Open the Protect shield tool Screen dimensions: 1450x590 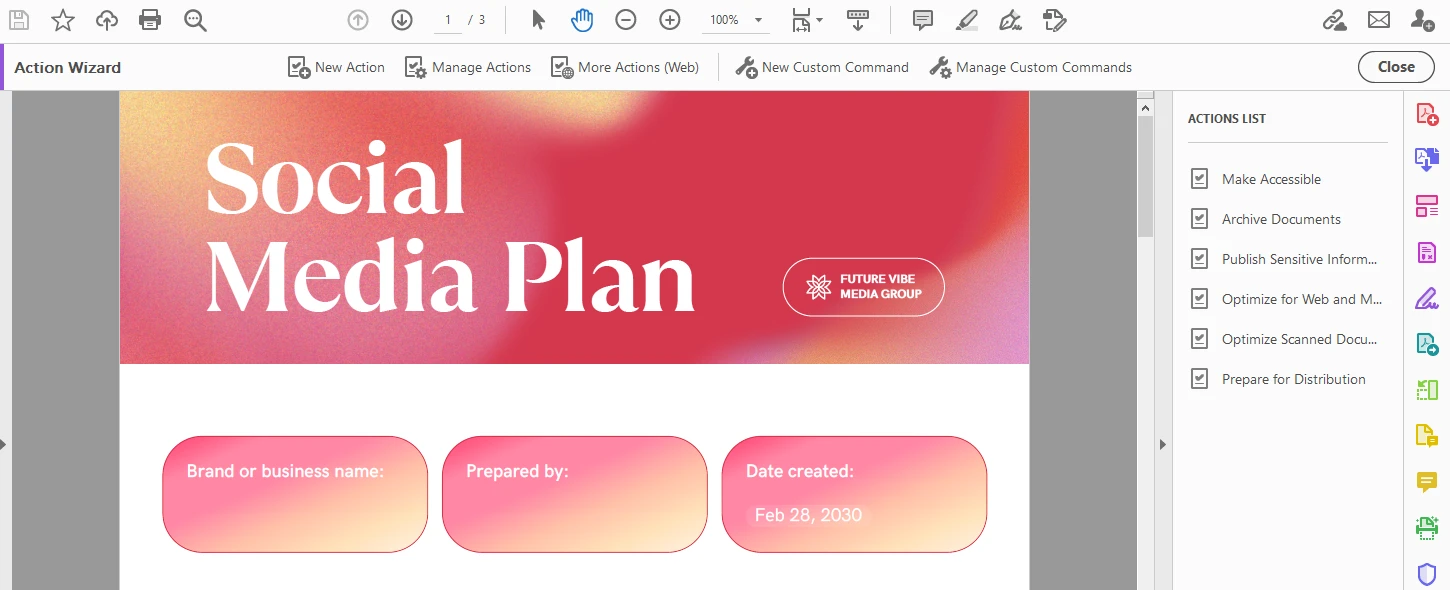coord(1427,574)
